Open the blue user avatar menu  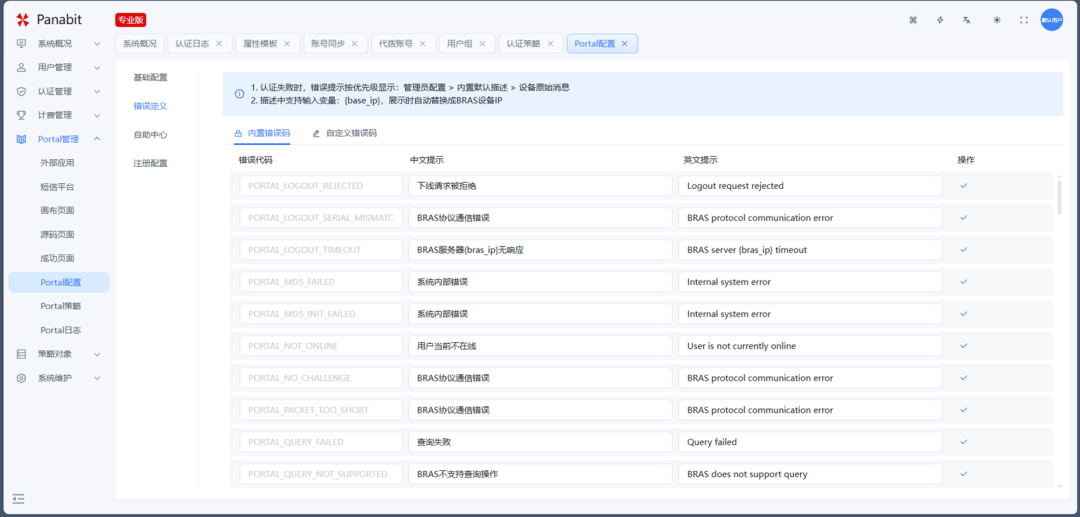click(x=1052, y=20)
